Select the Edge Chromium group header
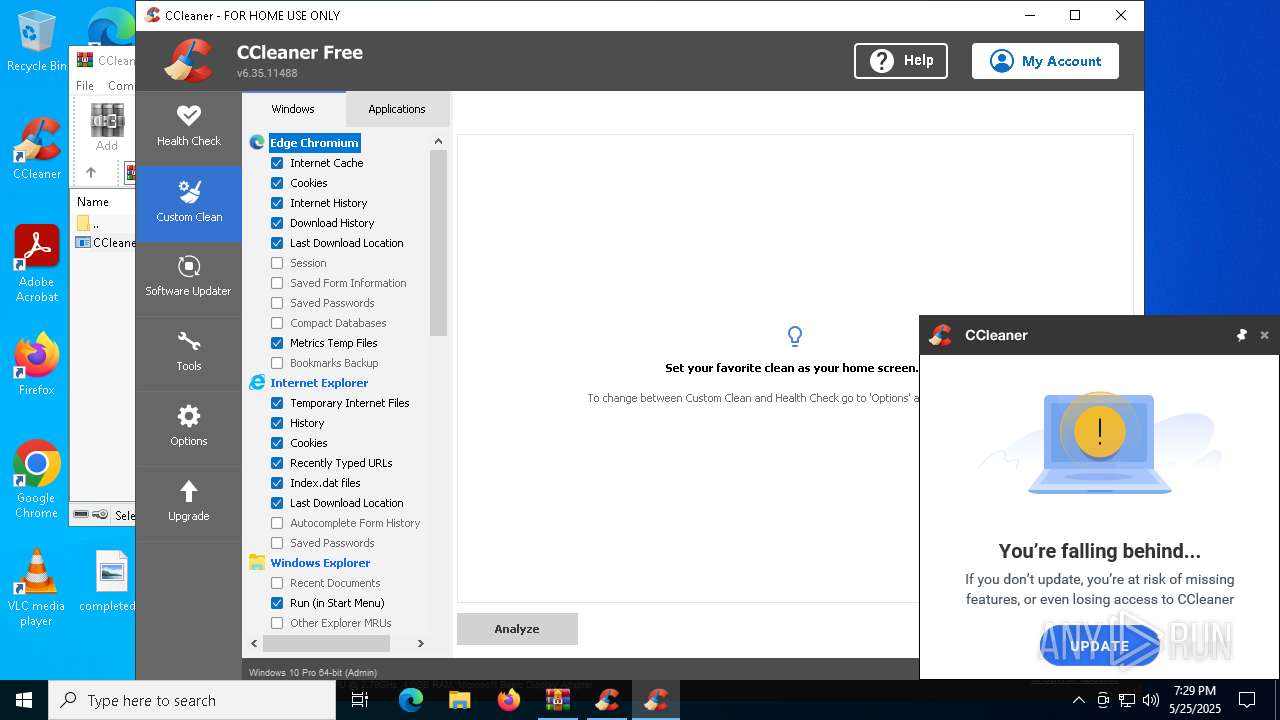 pyautogui.click(x=314, y=143)
